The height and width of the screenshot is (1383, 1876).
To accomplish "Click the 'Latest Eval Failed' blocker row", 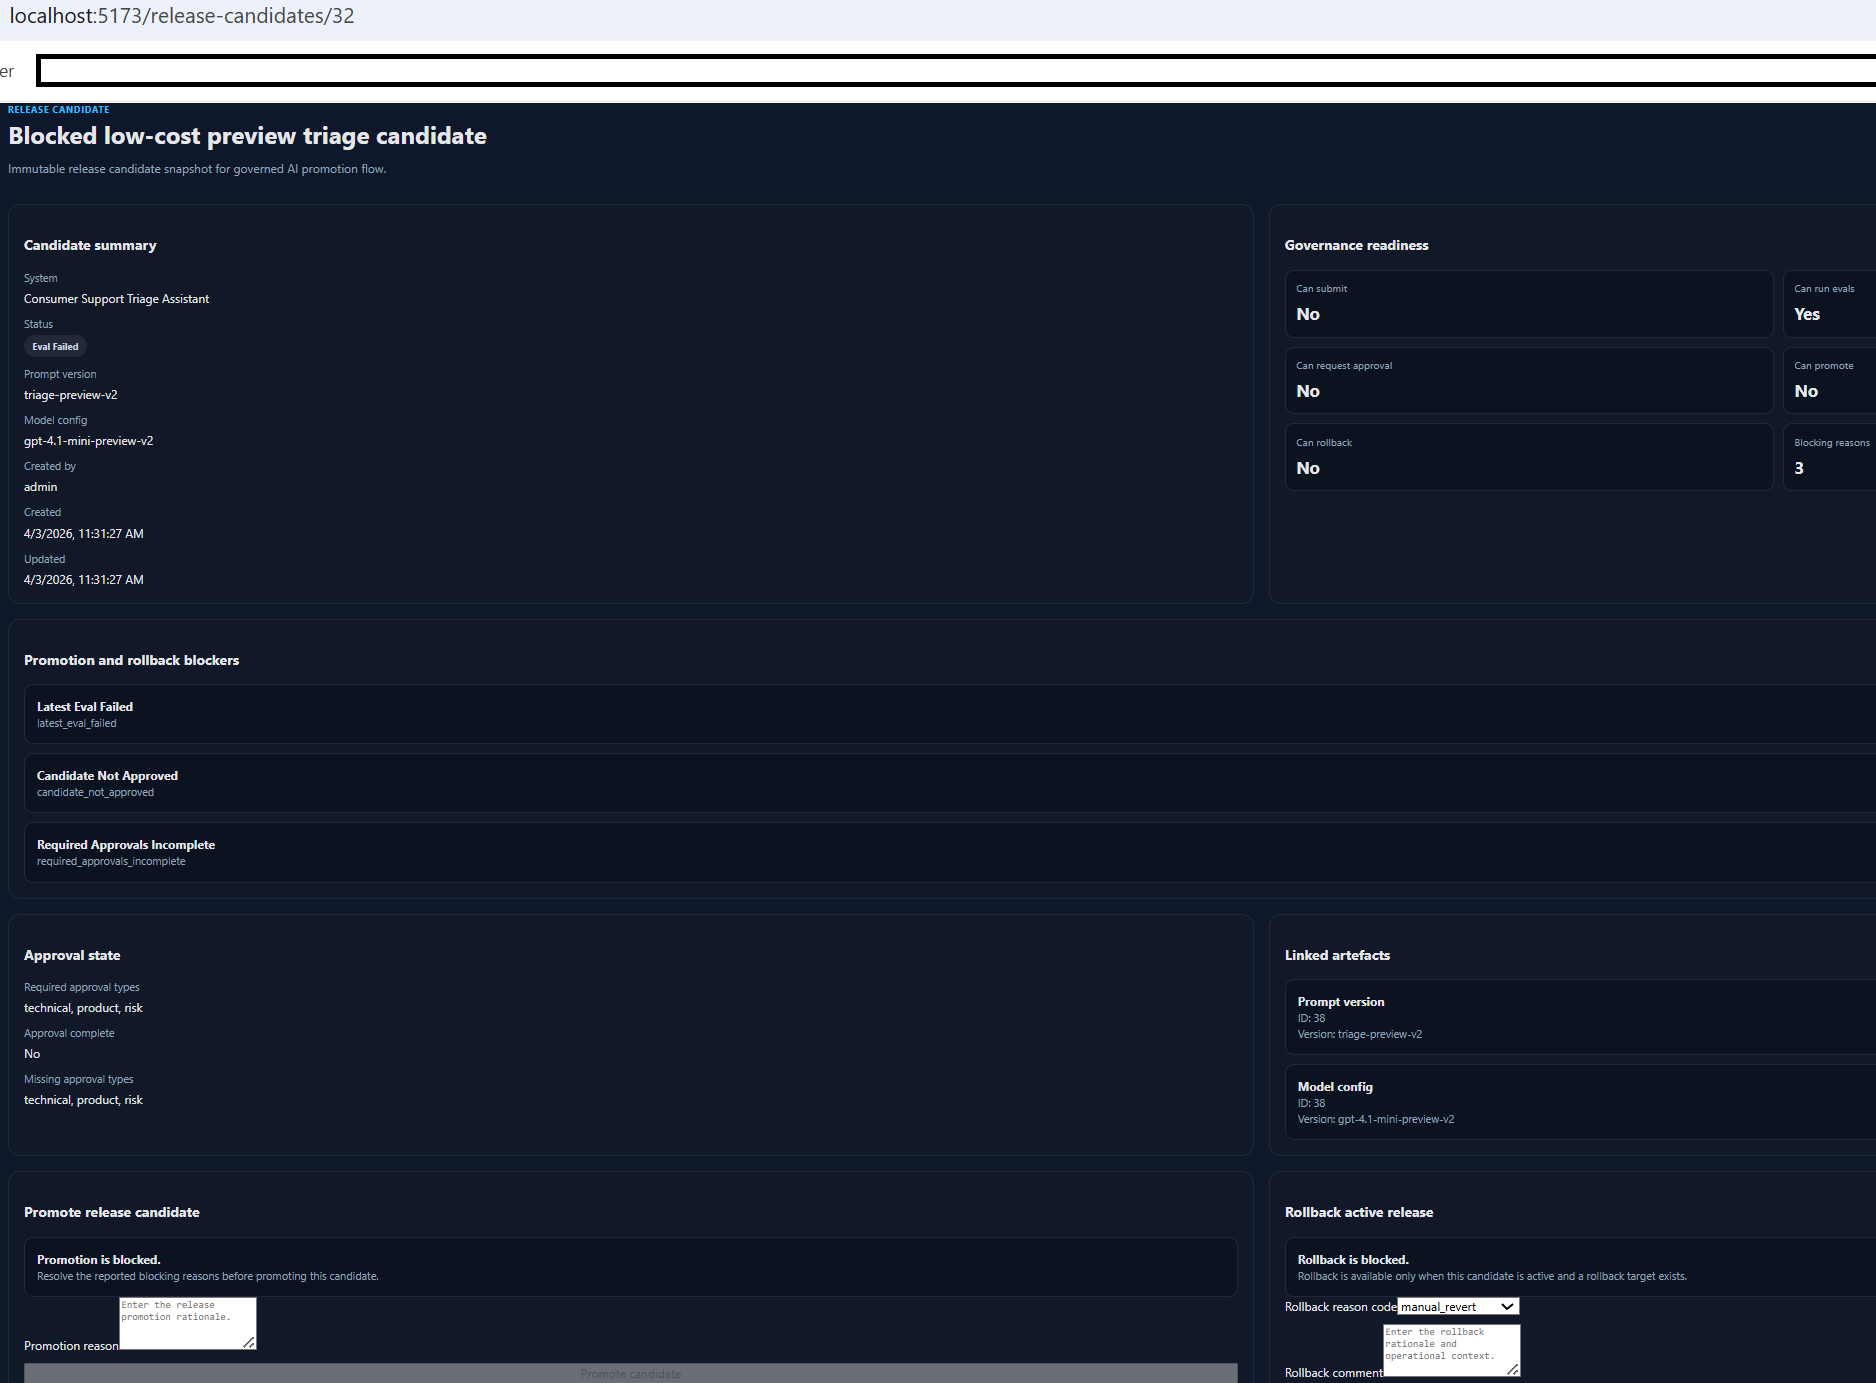I will click(x=950, y=714).
